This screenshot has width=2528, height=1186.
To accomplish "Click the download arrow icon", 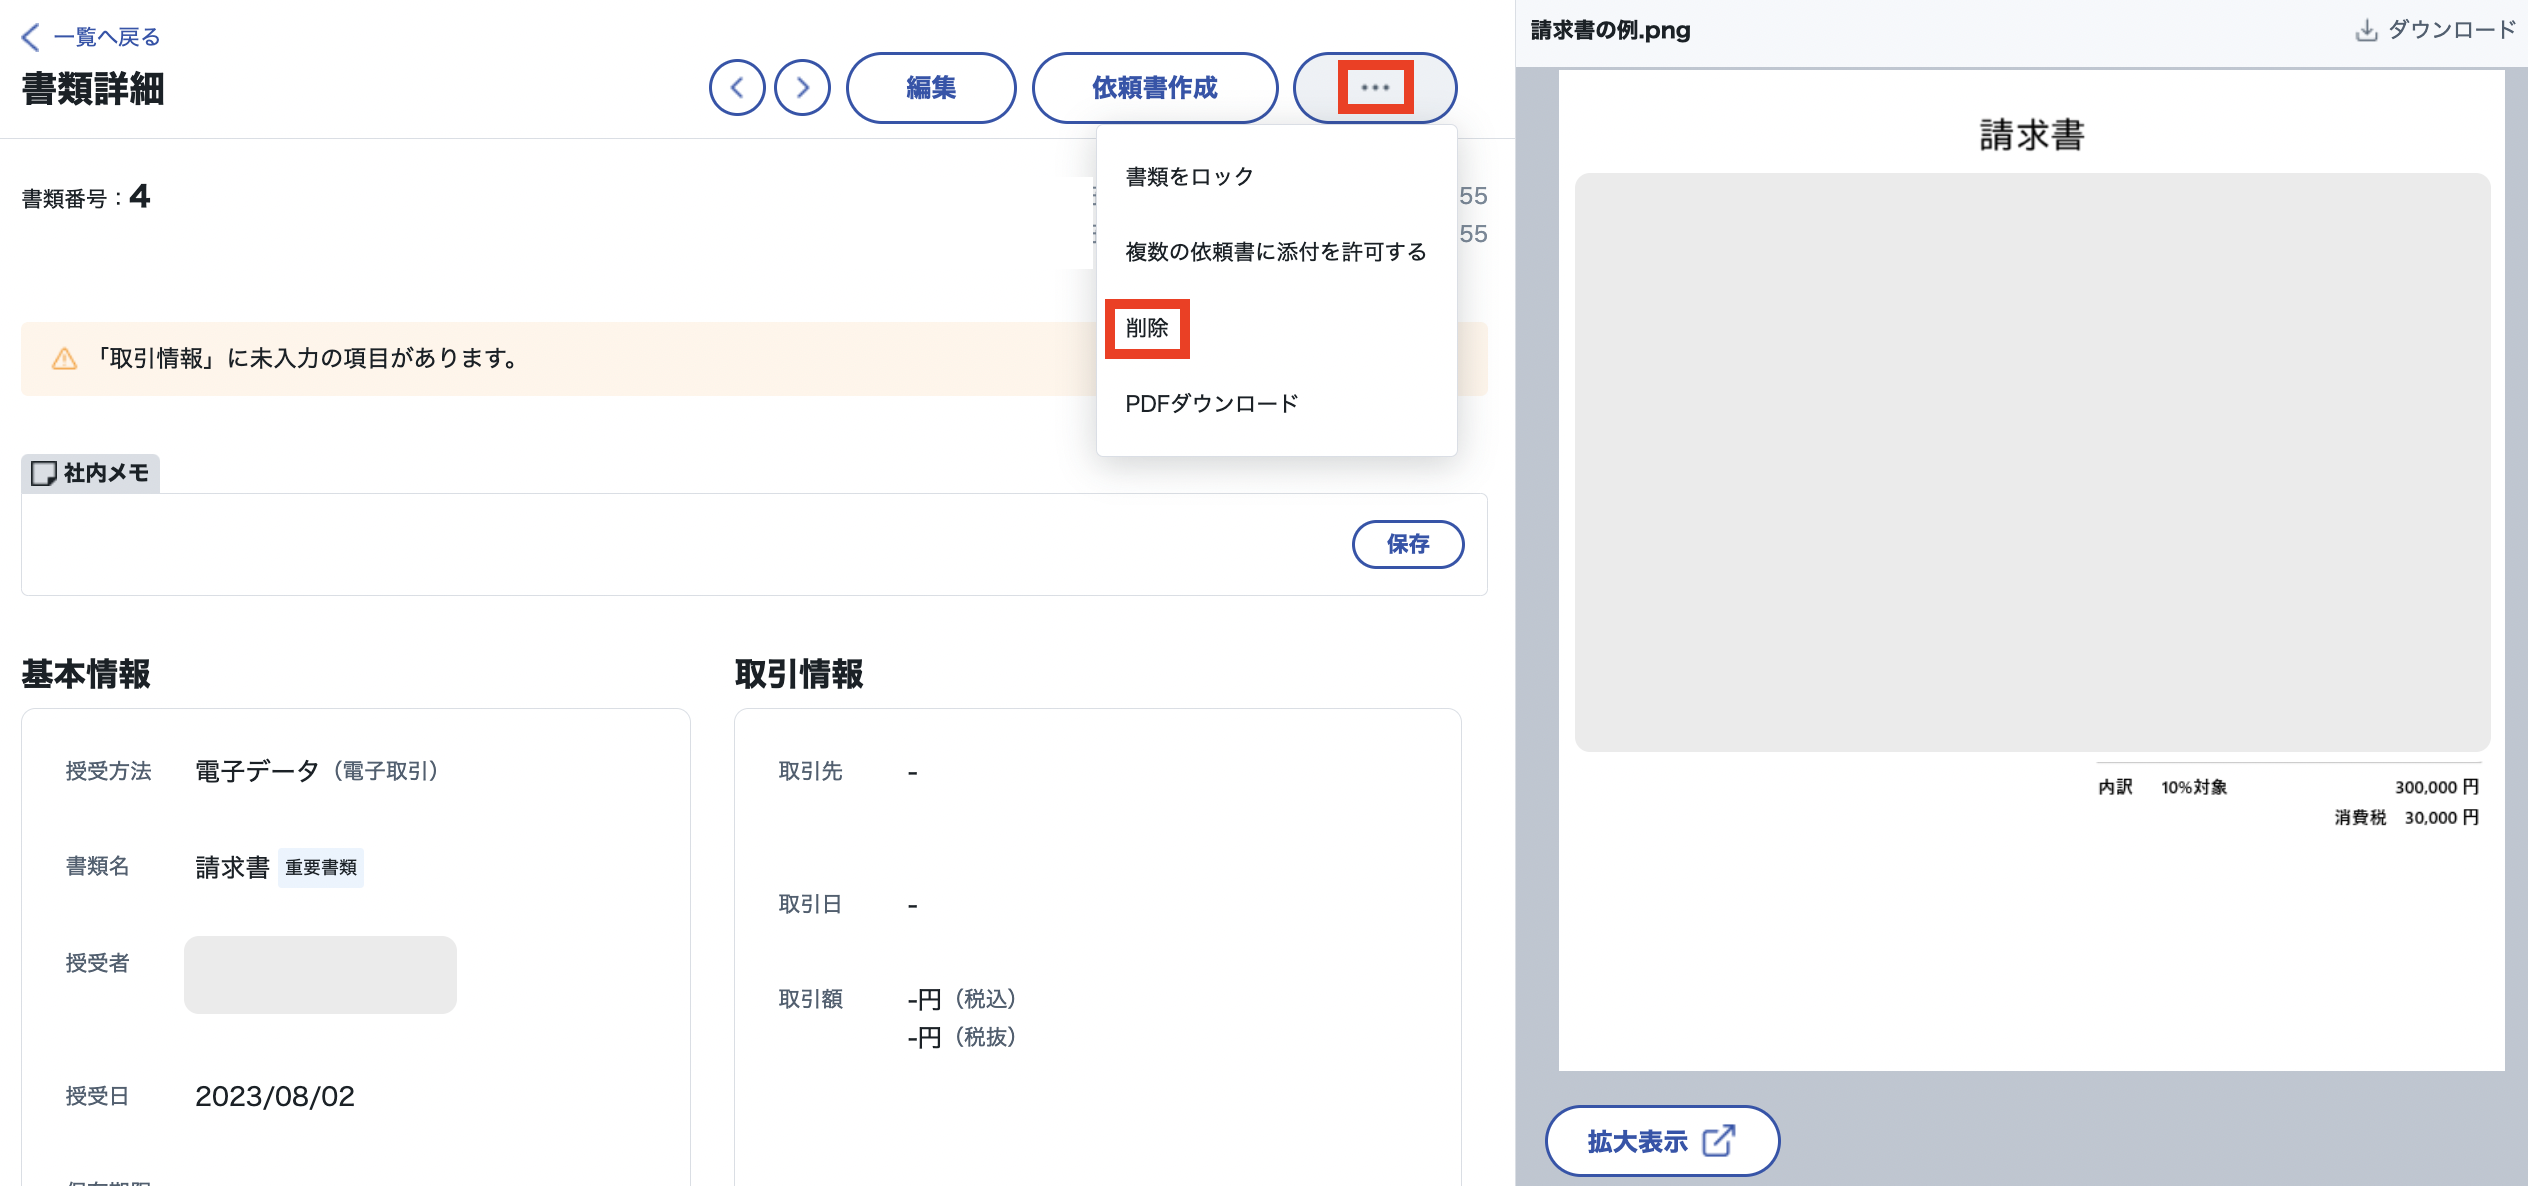I will (x=2366, y=31).
